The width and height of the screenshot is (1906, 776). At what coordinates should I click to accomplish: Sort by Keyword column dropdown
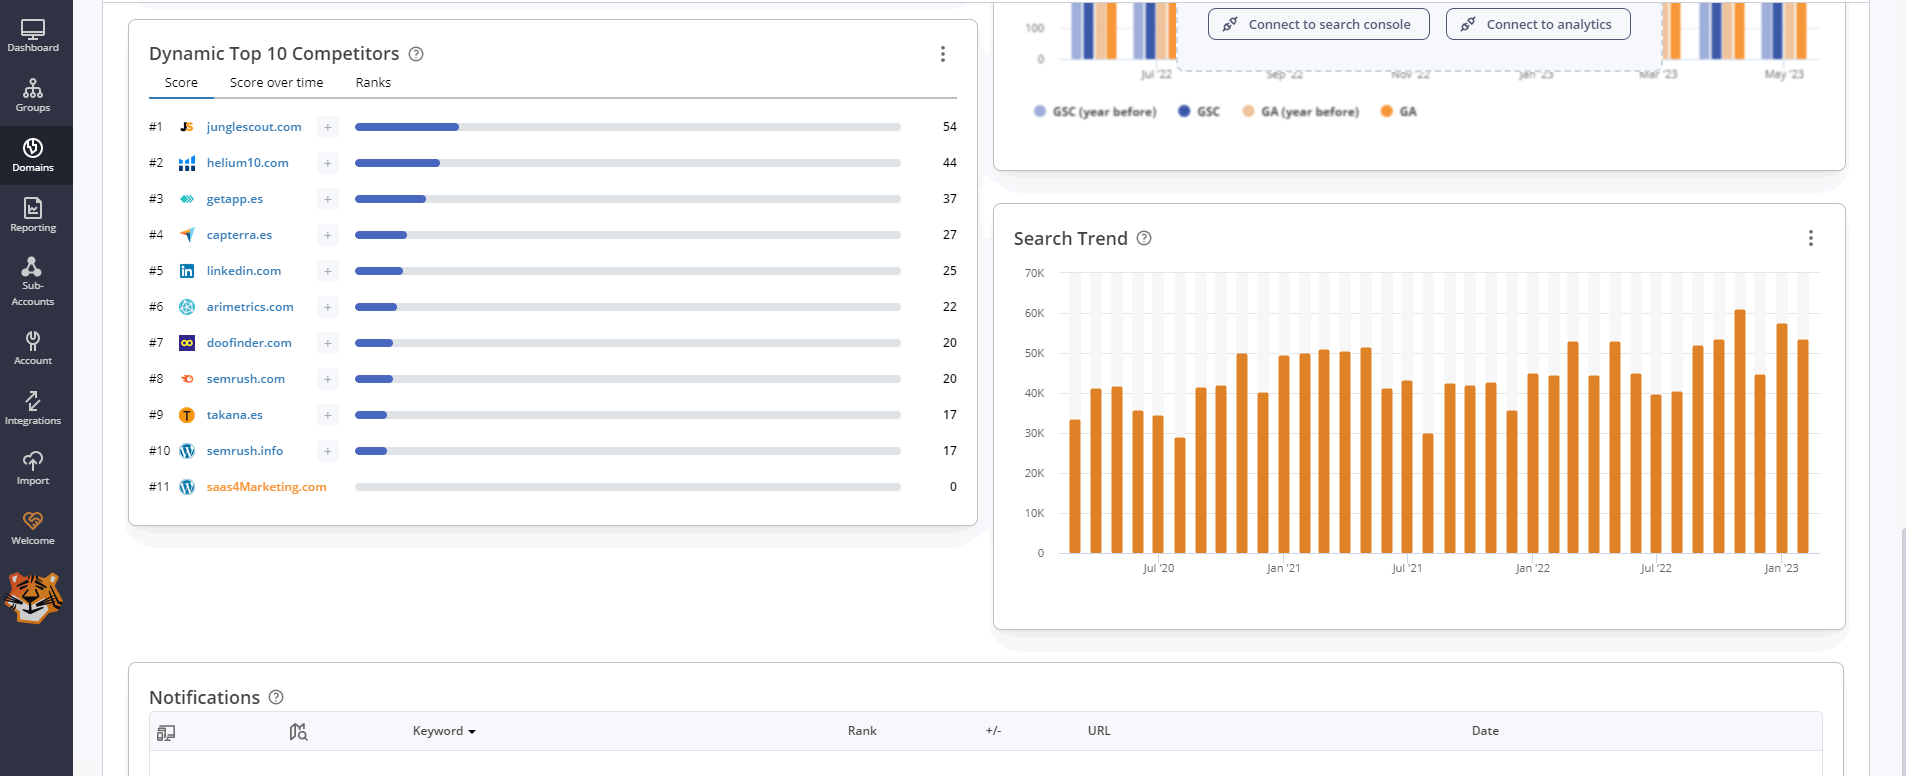444,731
